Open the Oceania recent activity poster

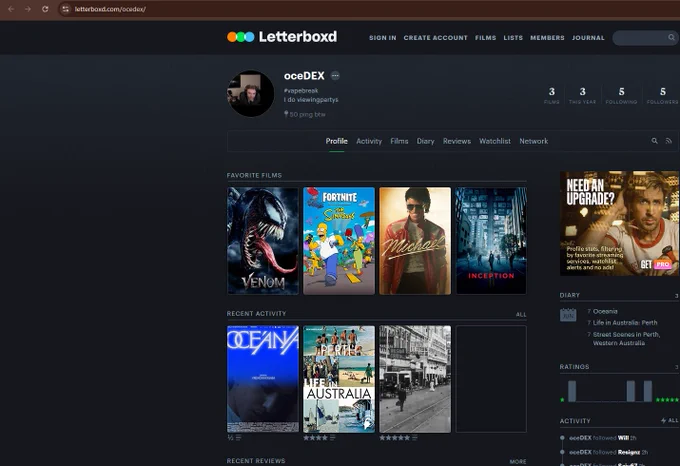263,379
